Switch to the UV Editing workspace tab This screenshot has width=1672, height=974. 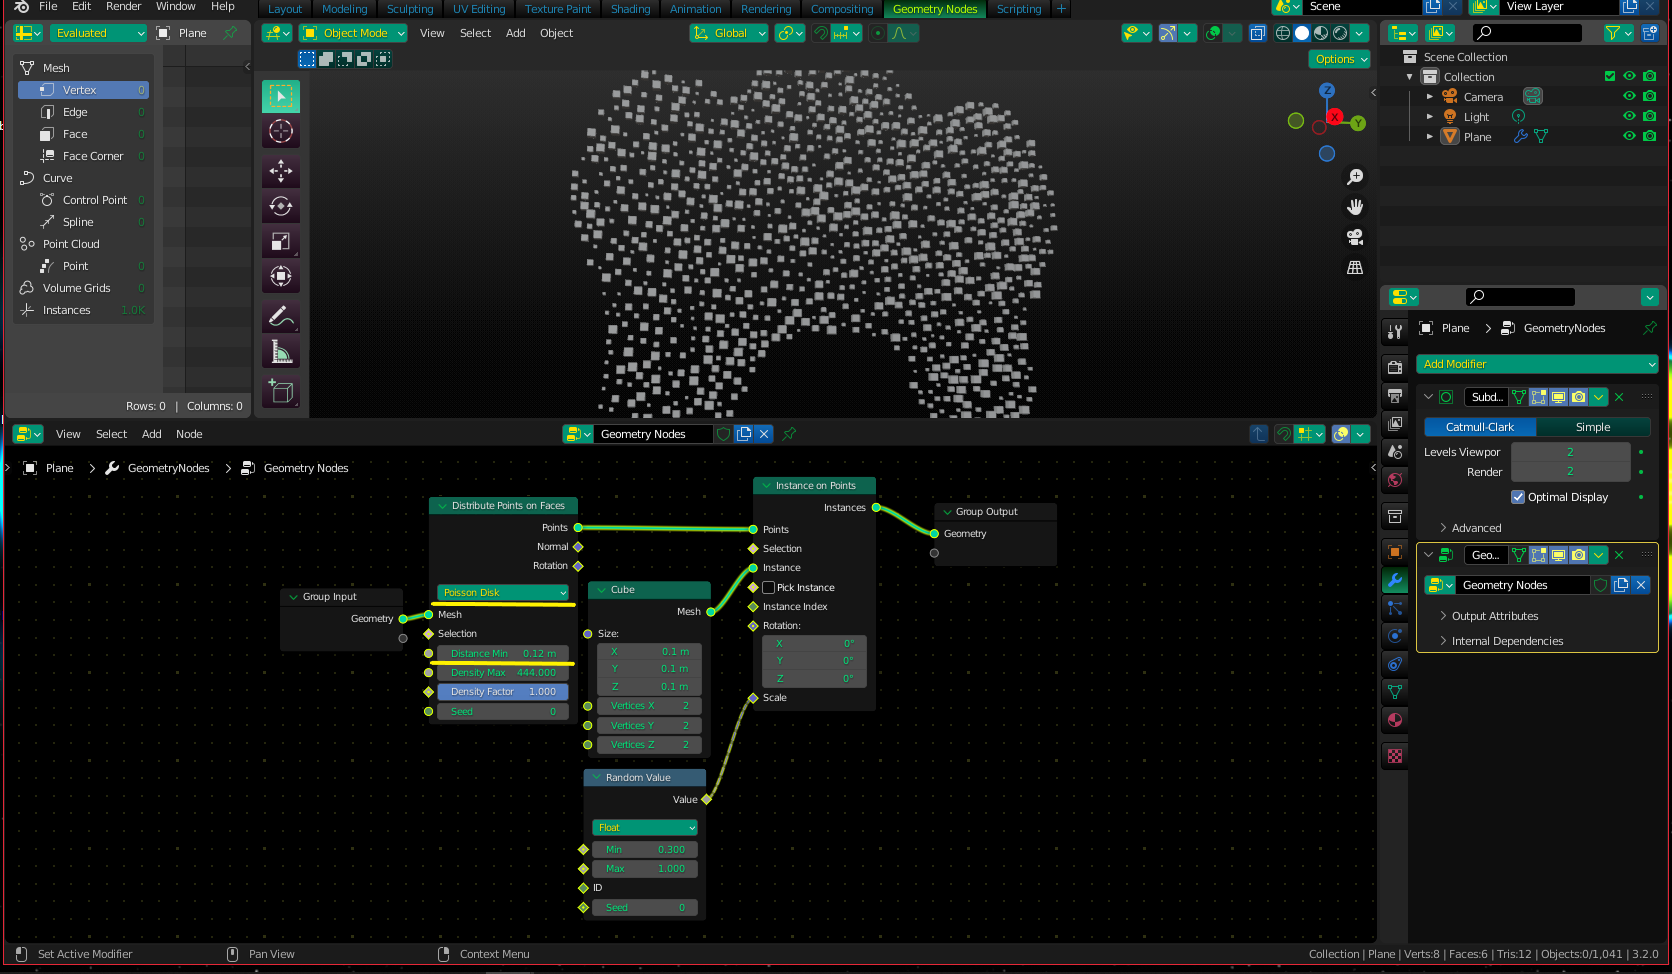479,9
